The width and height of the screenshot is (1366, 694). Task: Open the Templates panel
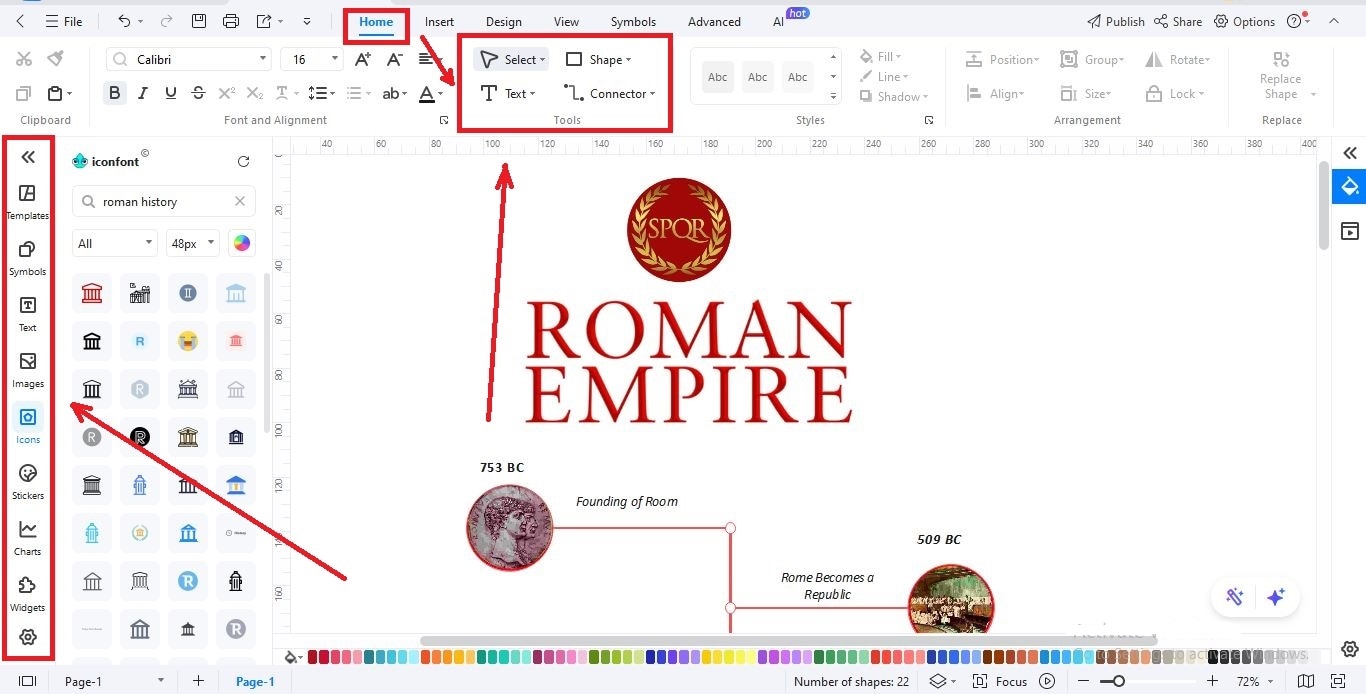(27, 199)
